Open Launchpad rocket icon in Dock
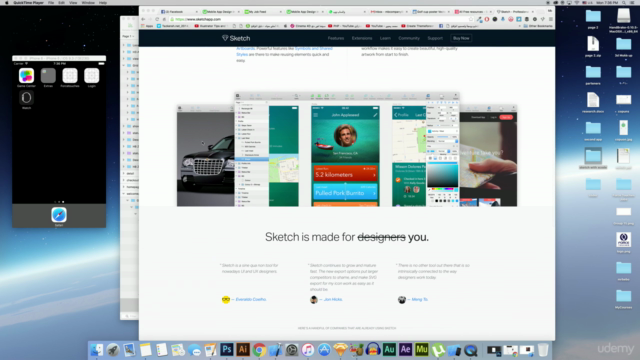Image resolution: width=640 pixels, height=360 pixels. pyautogui.click(x=113, y=350)
